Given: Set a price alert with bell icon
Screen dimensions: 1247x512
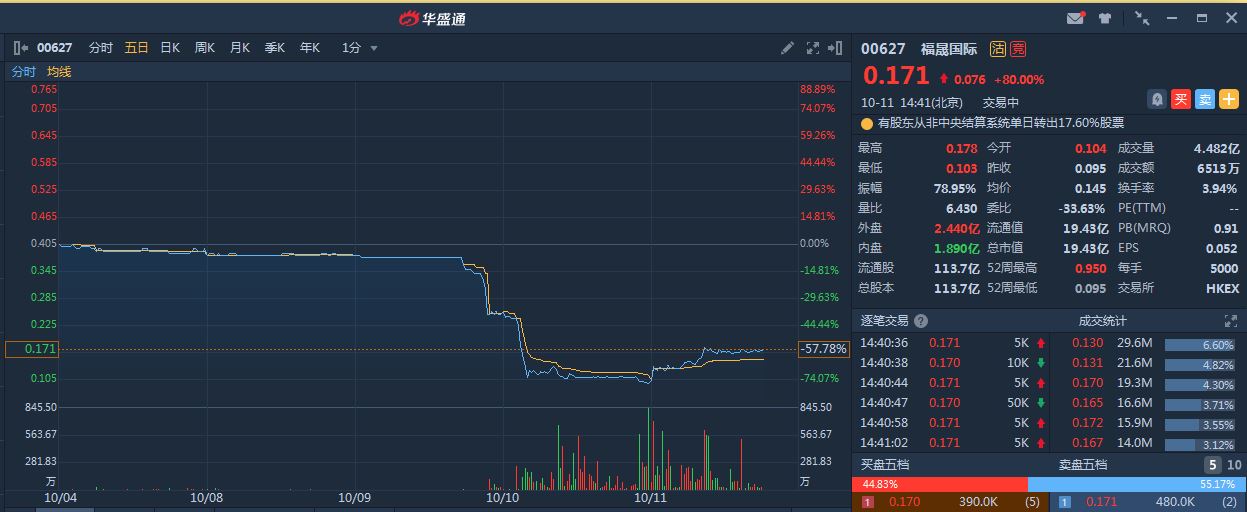Looking at the screenshot, I should coord(1157,99).
